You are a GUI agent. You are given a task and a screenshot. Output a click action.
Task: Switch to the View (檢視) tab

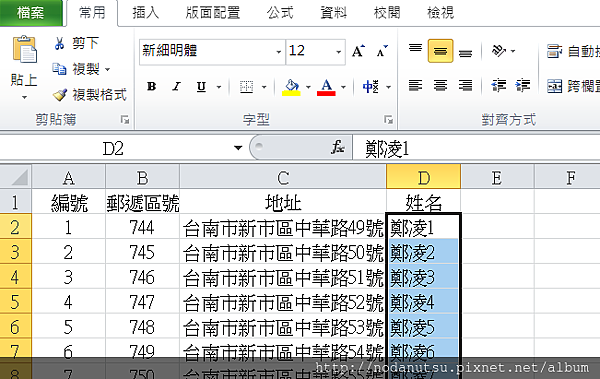440,13
